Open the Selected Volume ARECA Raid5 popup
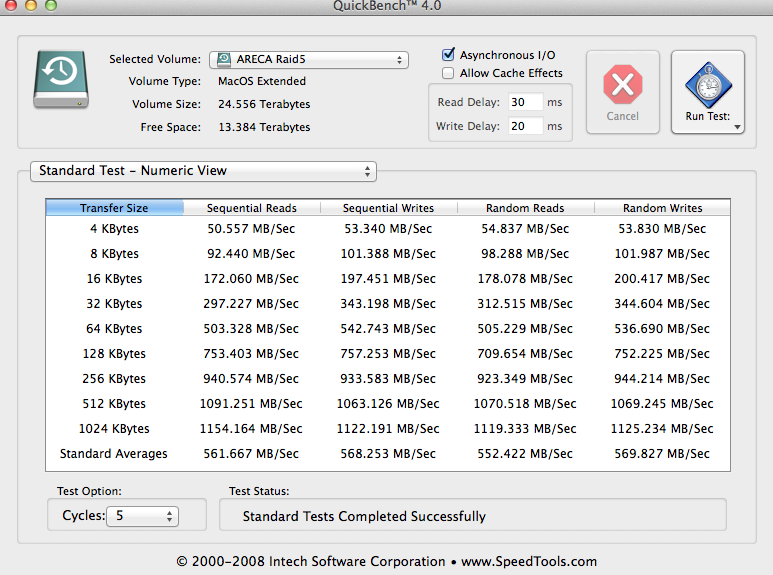This screenshot has height=575, width=773. tap(309, 60)
